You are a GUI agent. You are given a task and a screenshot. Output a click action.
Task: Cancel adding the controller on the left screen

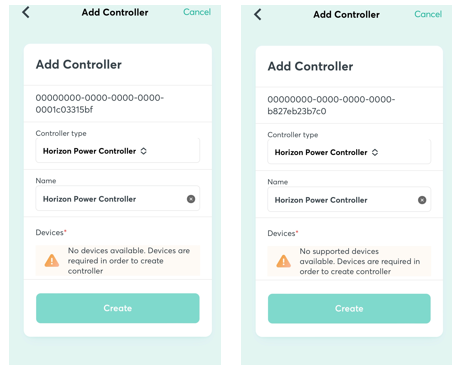197,12
